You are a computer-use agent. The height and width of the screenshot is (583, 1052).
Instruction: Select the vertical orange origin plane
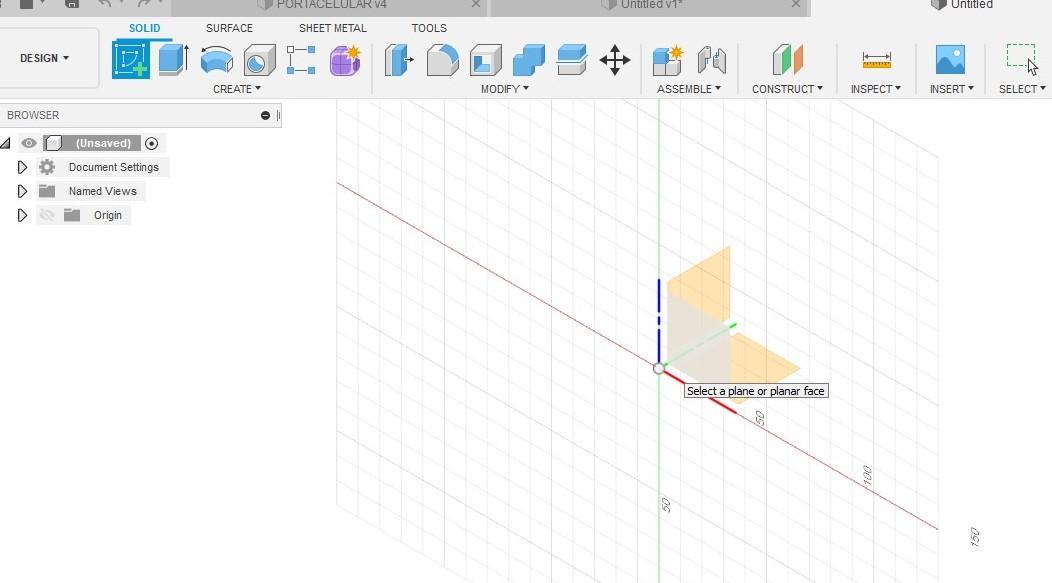click(701, 282)
